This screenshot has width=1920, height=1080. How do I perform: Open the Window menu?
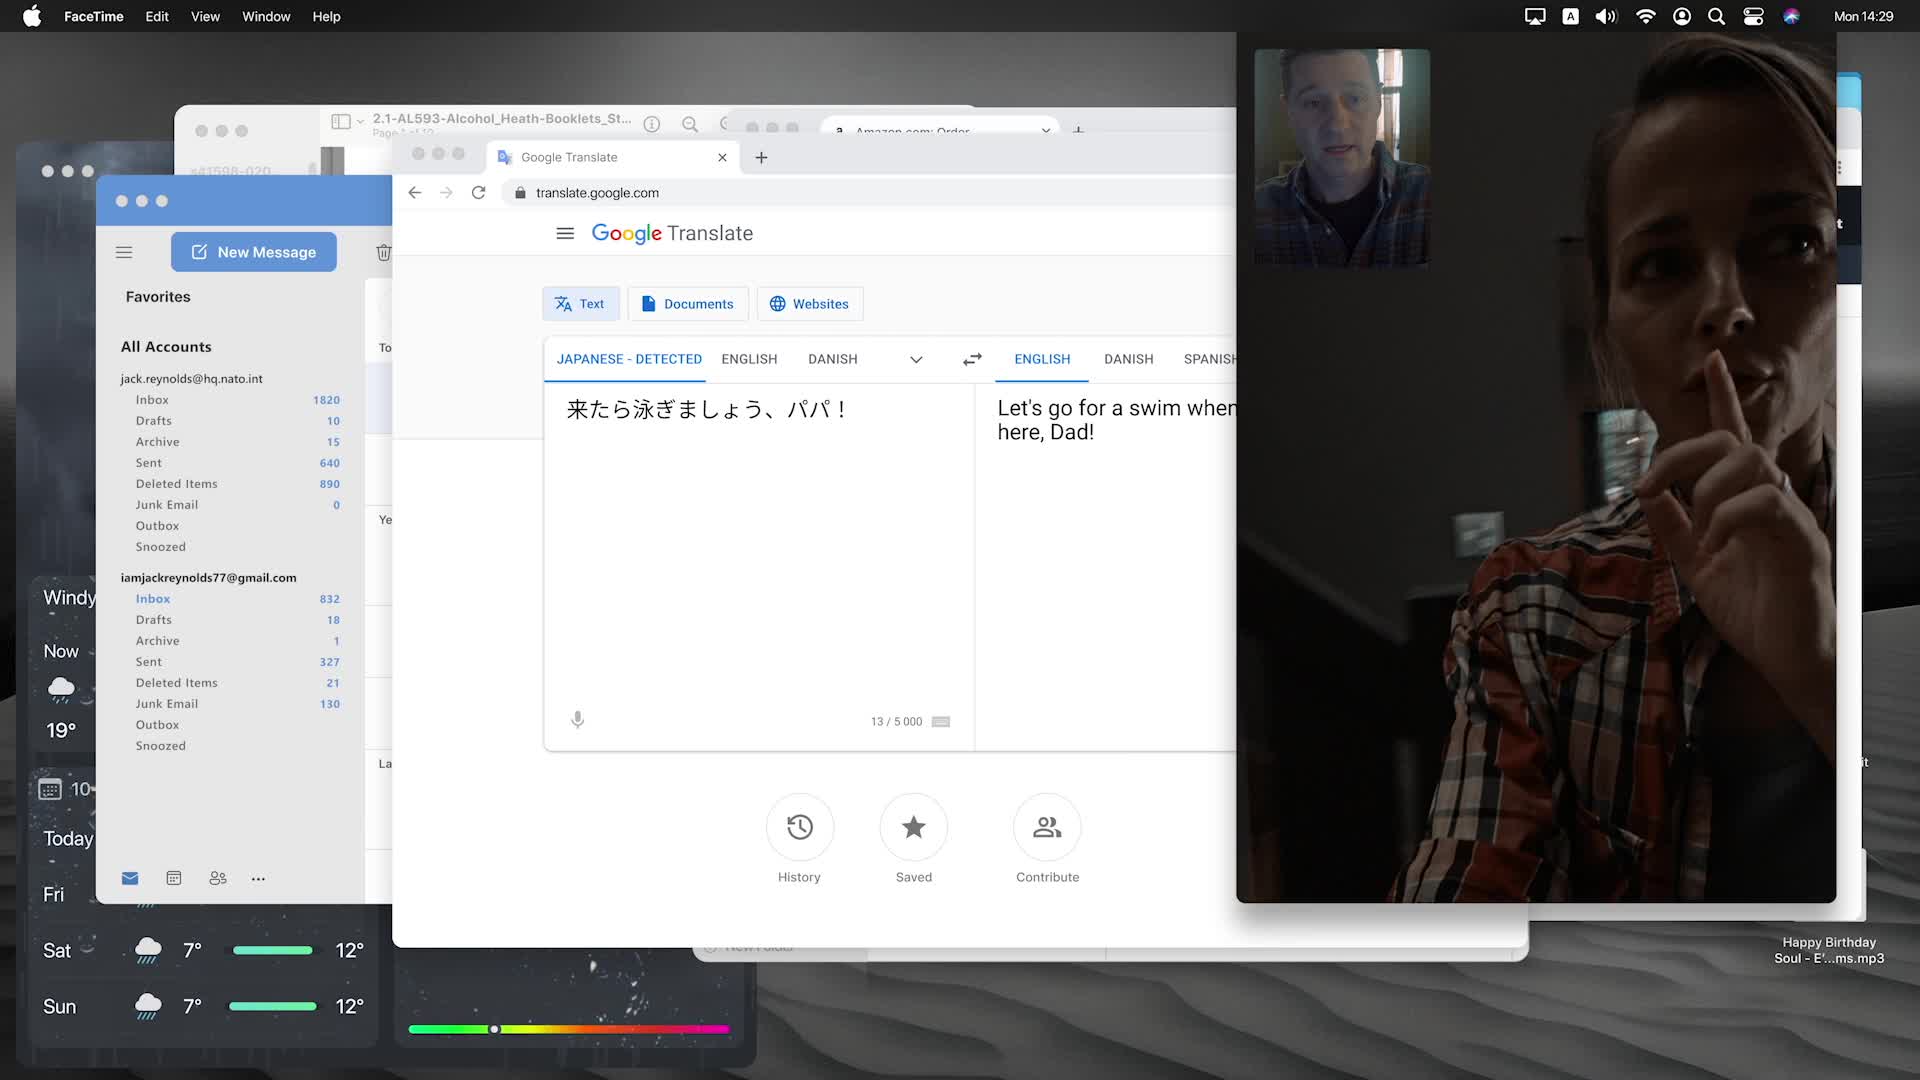(266, 16)
